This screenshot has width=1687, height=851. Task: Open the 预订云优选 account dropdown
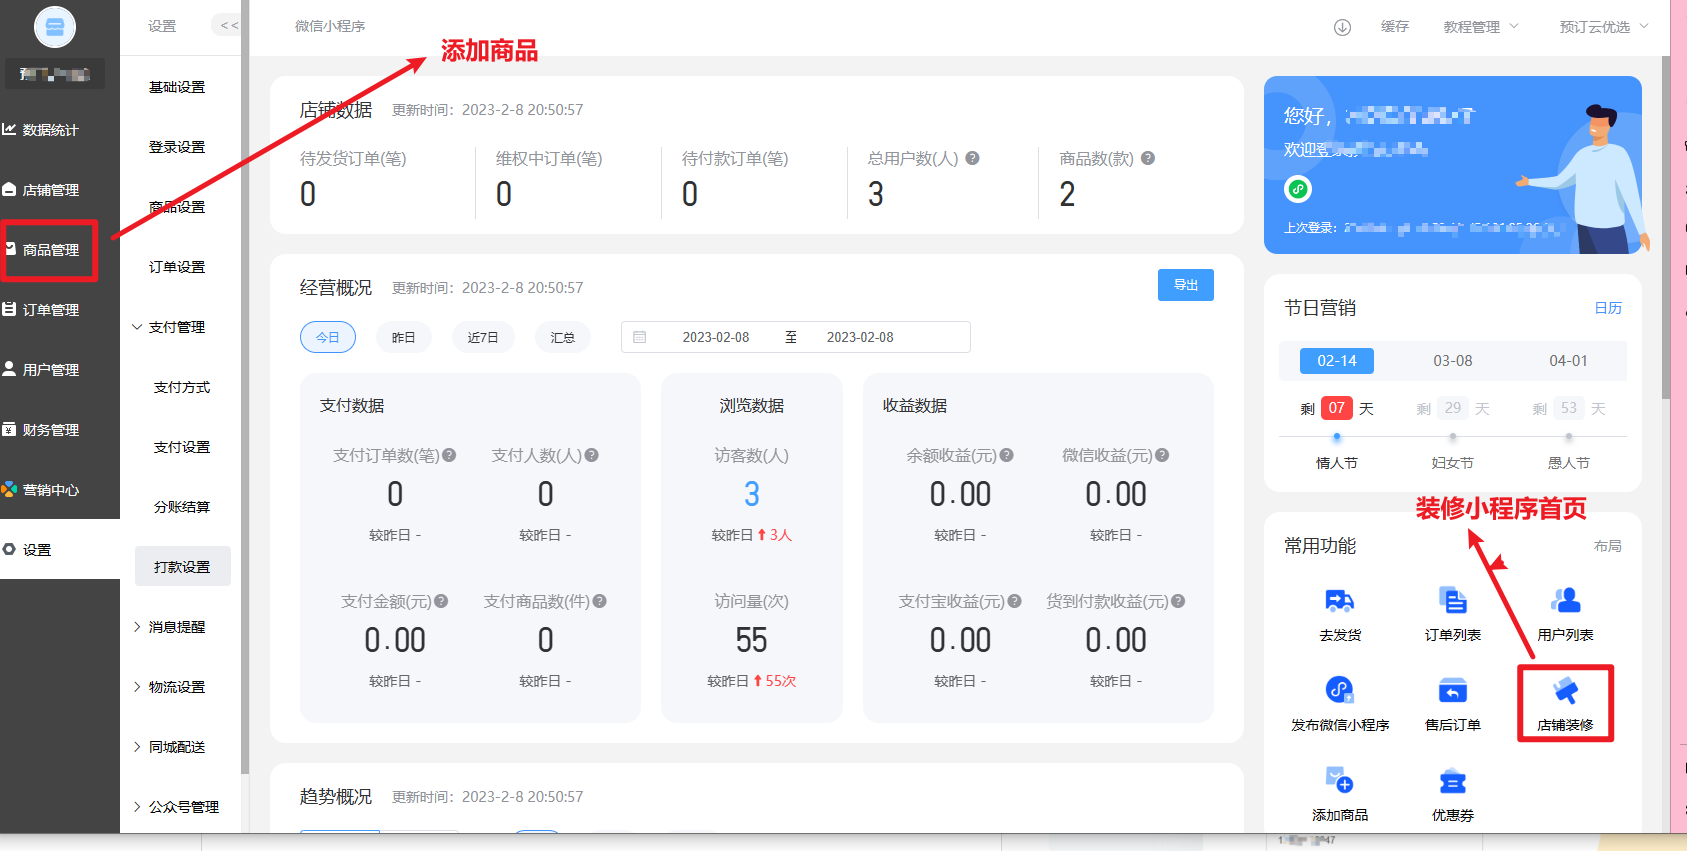(x=1604, y=27)
